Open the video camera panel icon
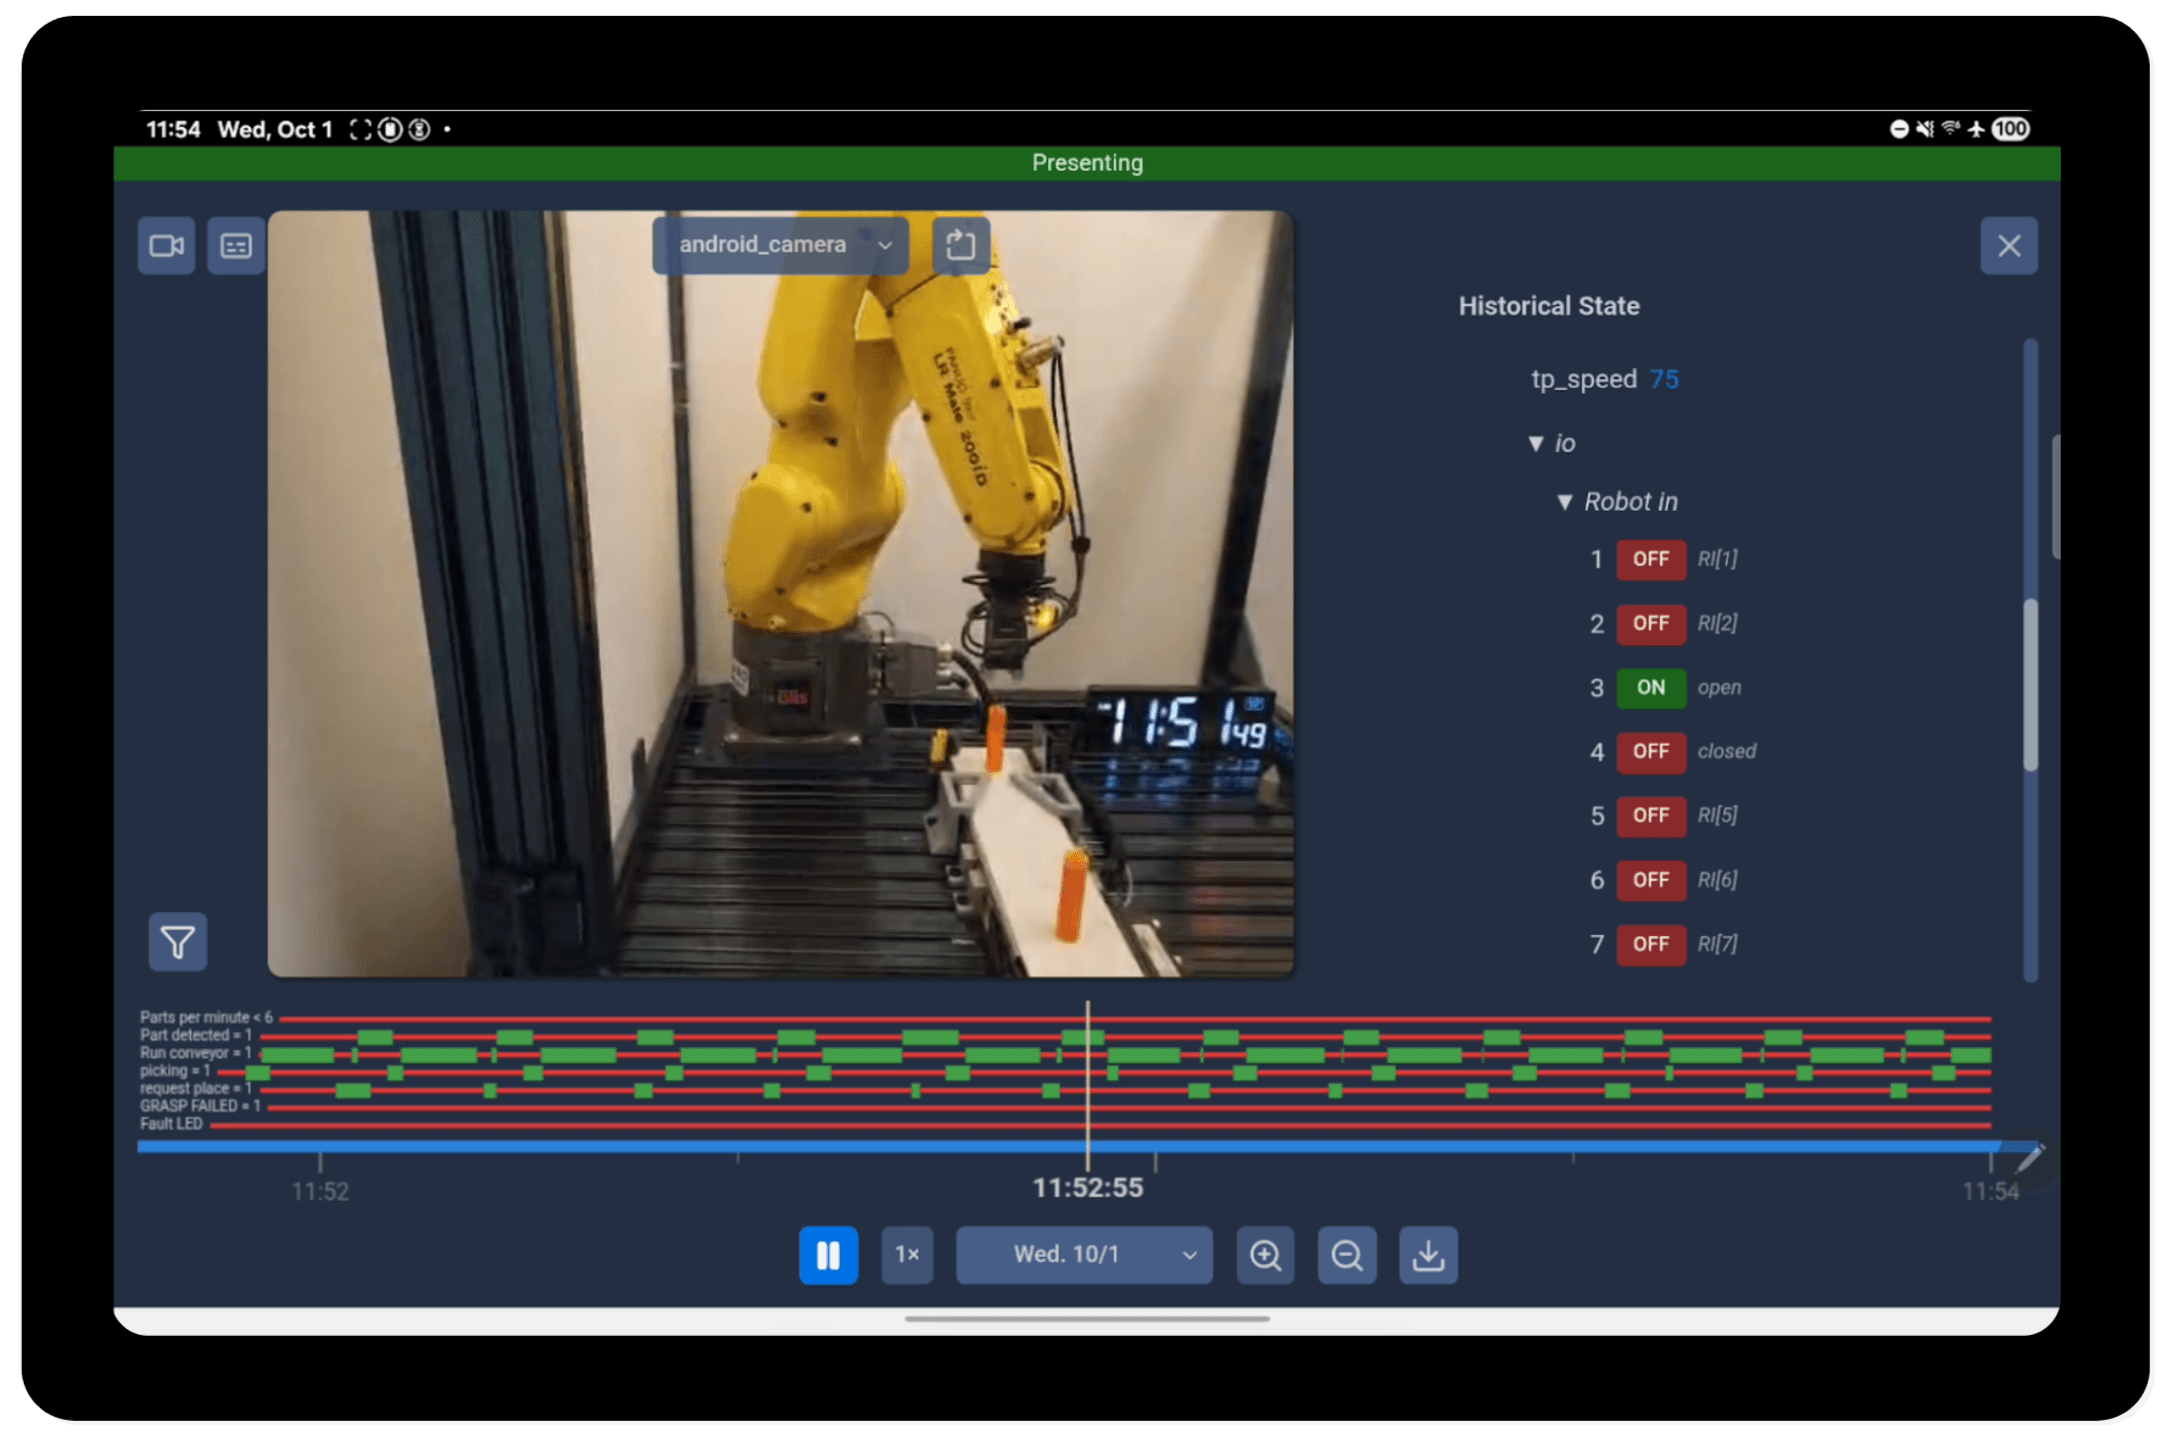 click(x=166, y=245)
